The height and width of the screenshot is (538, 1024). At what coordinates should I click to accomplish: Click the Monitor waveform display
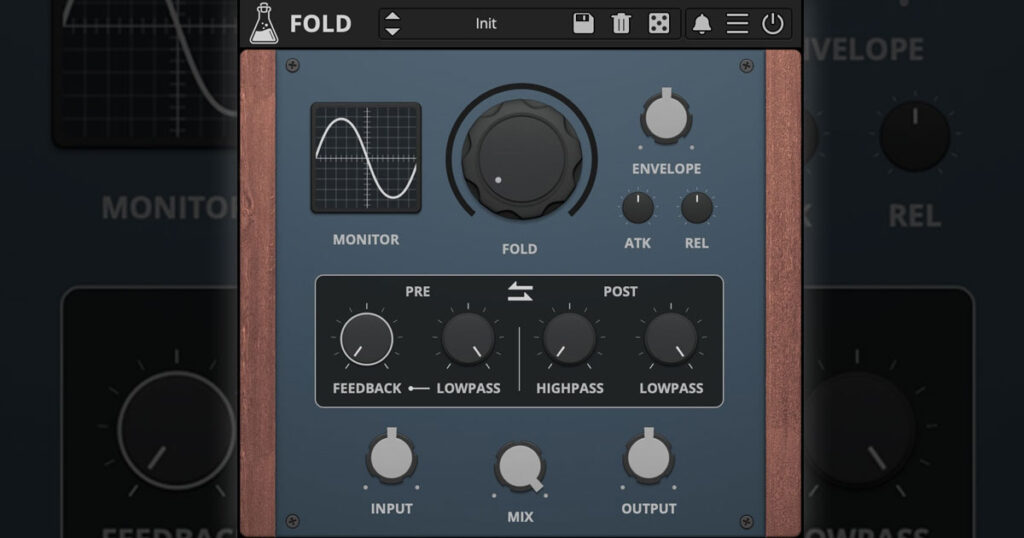pyautogui.click(x=366, y=158)
